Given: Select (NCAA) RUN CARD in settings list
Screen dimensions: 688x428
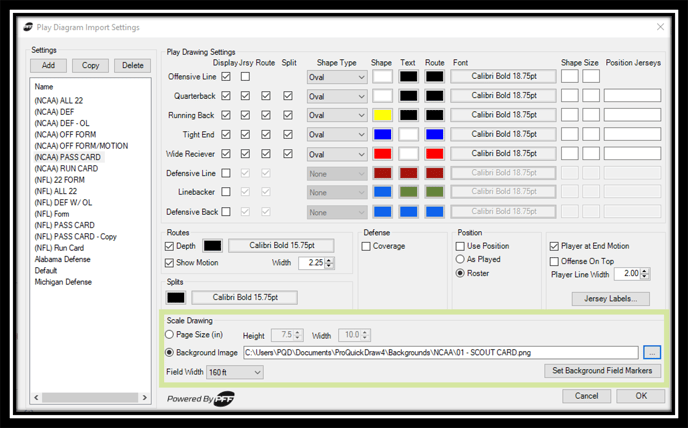Looking at the screenshot, I should pyautogui.click(x=66, y=169).
